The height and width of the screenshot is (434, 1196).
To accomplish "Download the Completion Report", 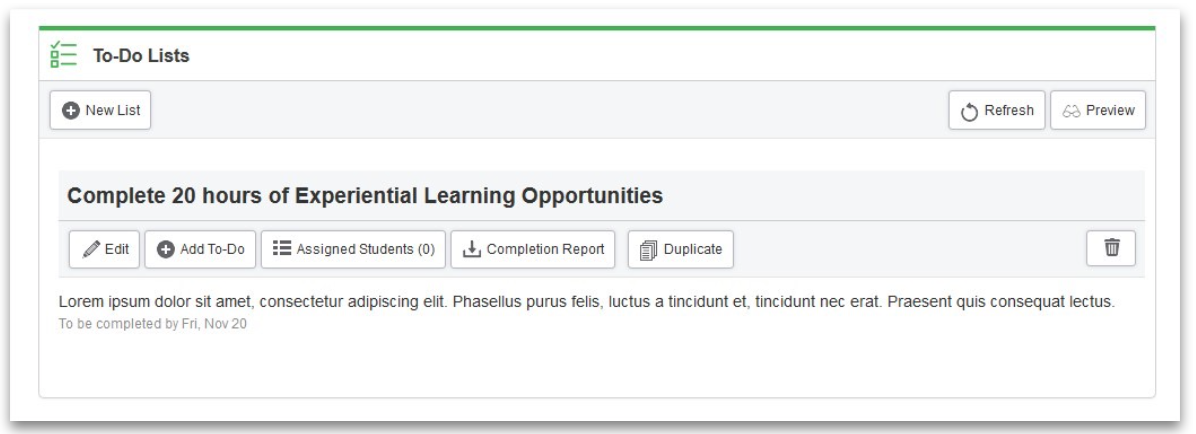I will coord(532,249).
